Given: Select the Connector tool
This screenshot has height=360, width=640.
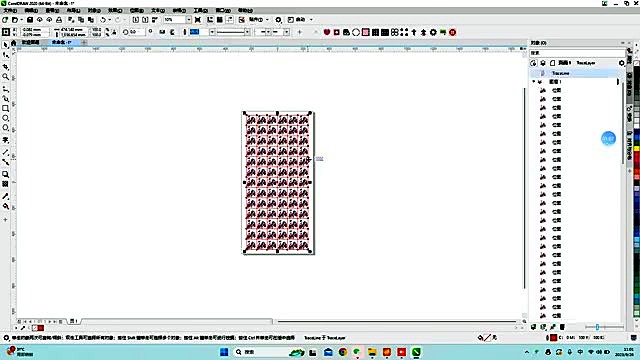Looking at the screenshot, I should [x=5, y=162].
